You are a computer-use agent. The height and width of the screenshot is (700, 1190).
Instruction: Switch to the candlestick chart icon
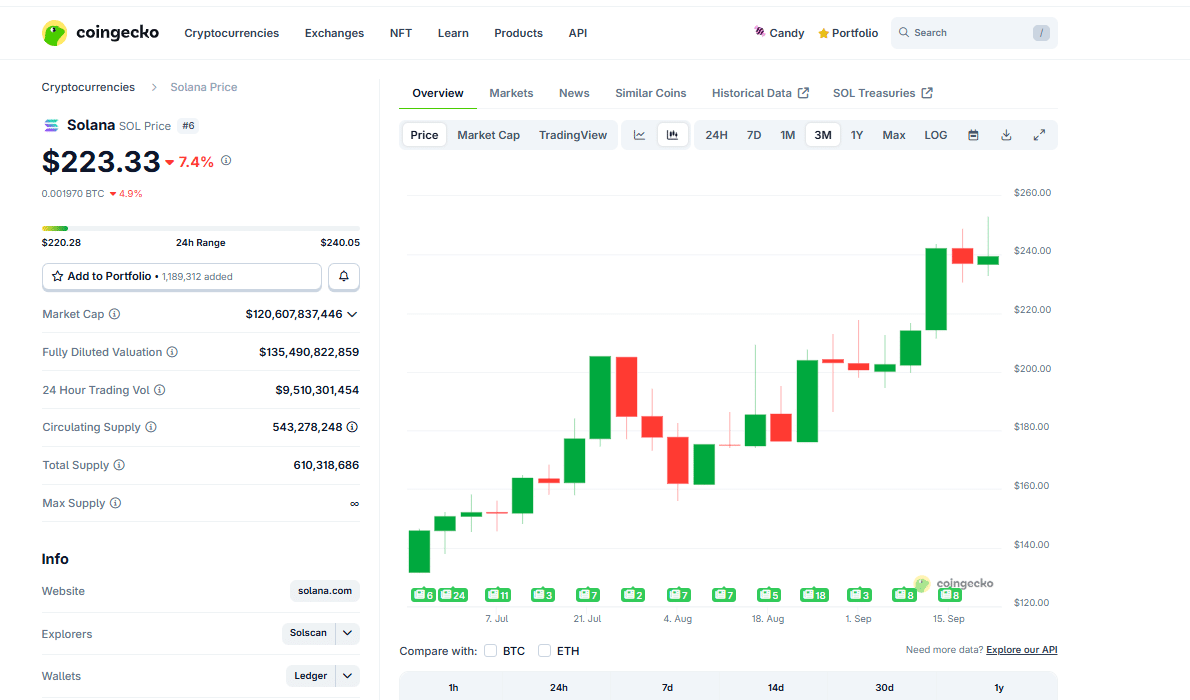(672, 135)
